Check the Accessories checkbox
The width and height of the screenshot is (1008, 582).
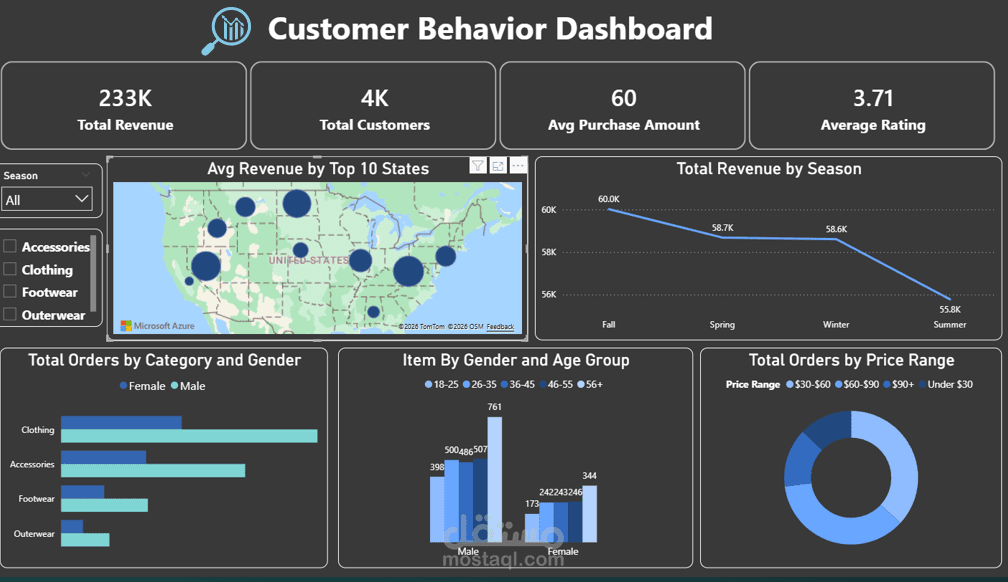(9, 247)
